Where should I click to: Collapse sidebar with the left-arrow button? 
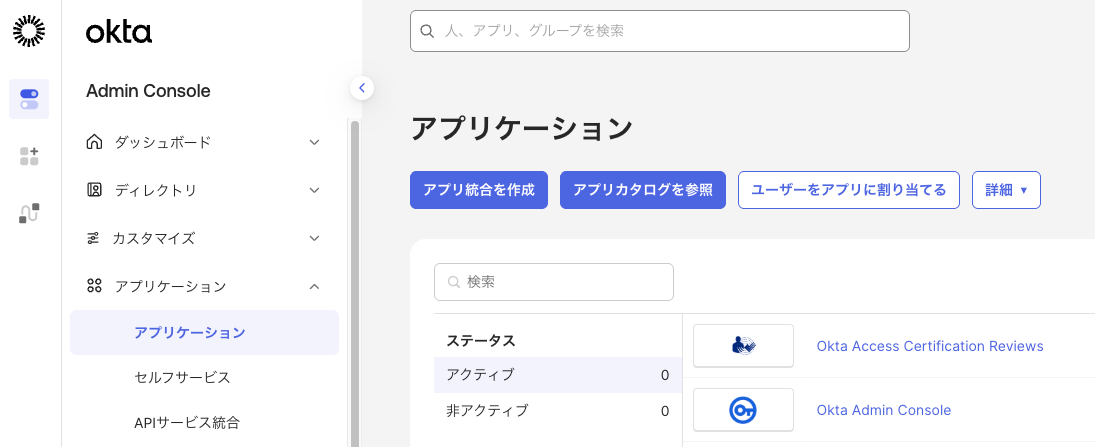tap(362, 88)
